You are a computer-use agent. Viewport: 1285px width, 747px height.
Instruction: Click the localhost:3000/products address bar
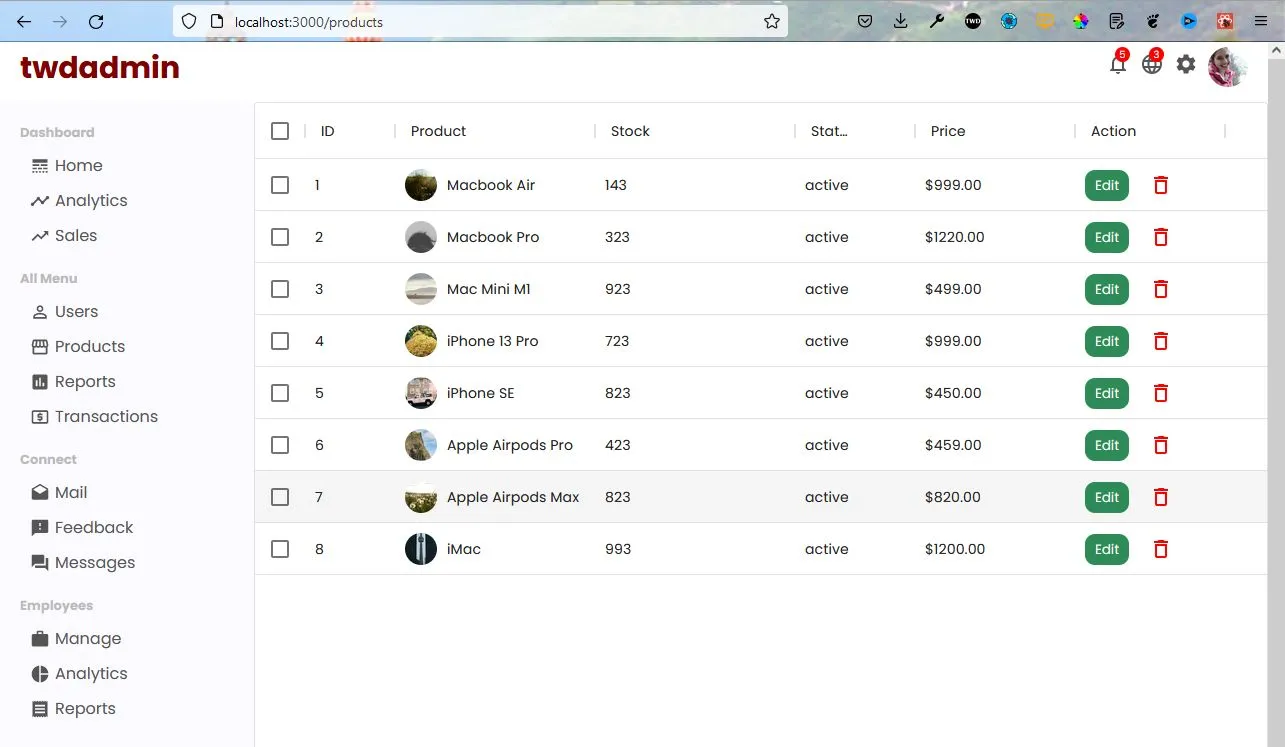click(x=480, y=21)
